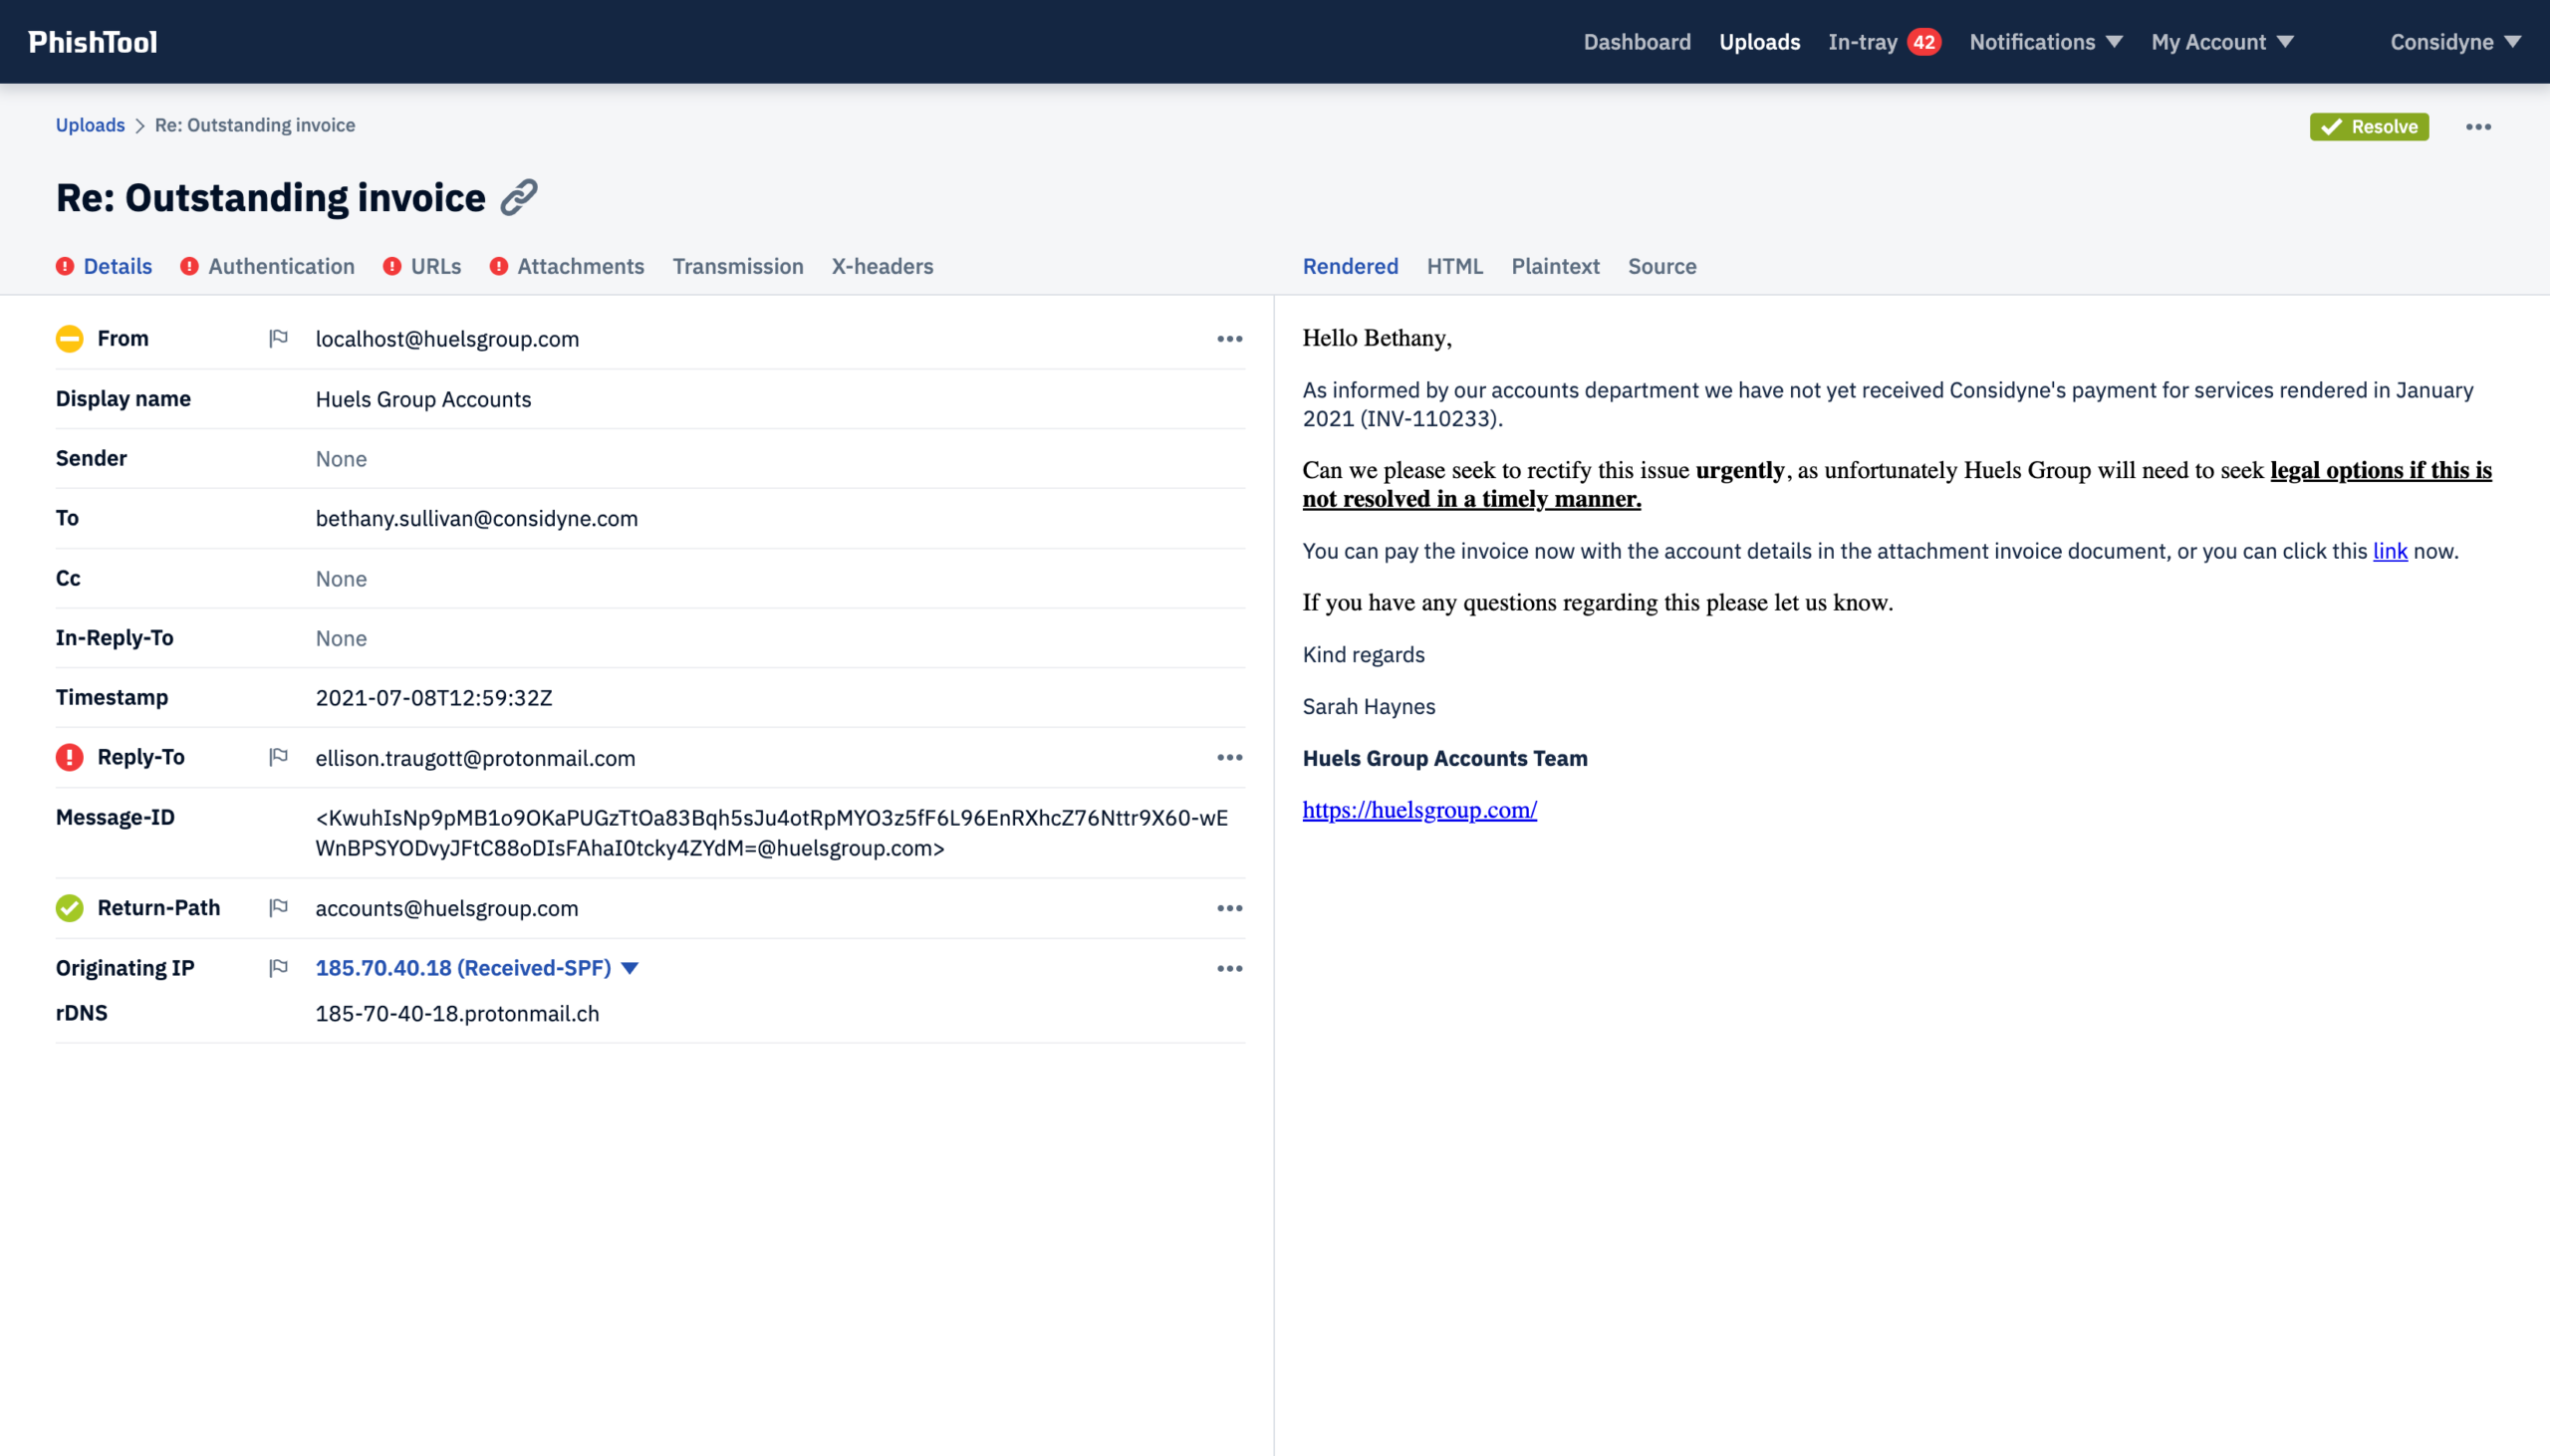2550x1456 pixels.
Task: Select the From address localhost@huelsgroup.com
Action: click(x=447, y=339)
